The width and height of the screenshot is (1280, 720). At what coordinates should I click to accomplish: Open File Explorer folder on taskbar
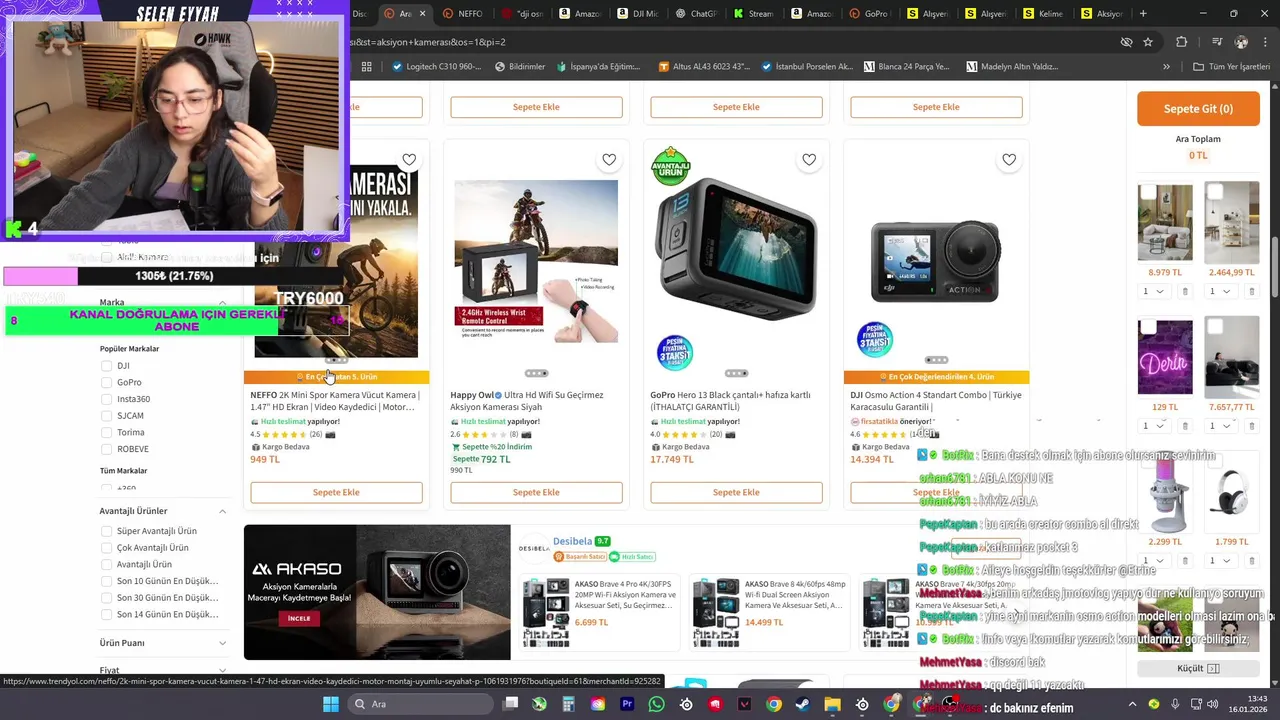(x=832, y=704)
